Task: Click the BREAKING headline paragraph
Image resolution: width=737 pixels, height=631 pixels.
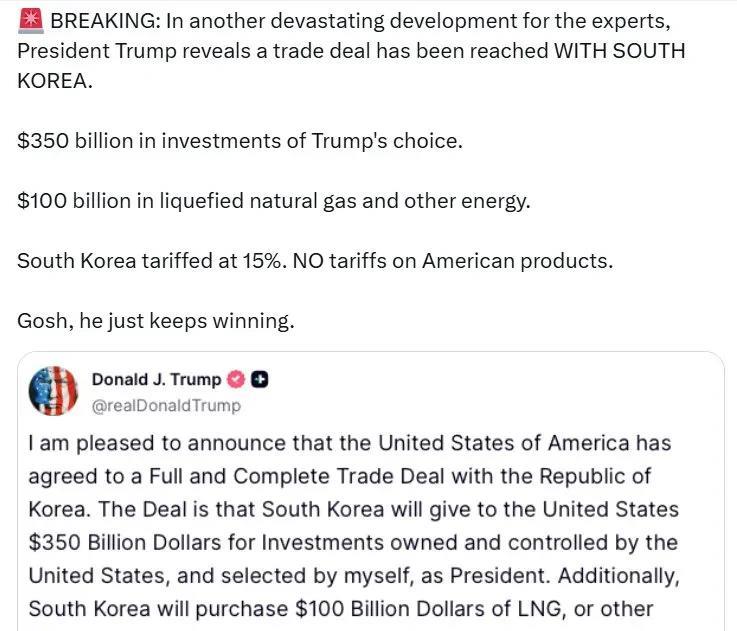Action: coord(350,50)
